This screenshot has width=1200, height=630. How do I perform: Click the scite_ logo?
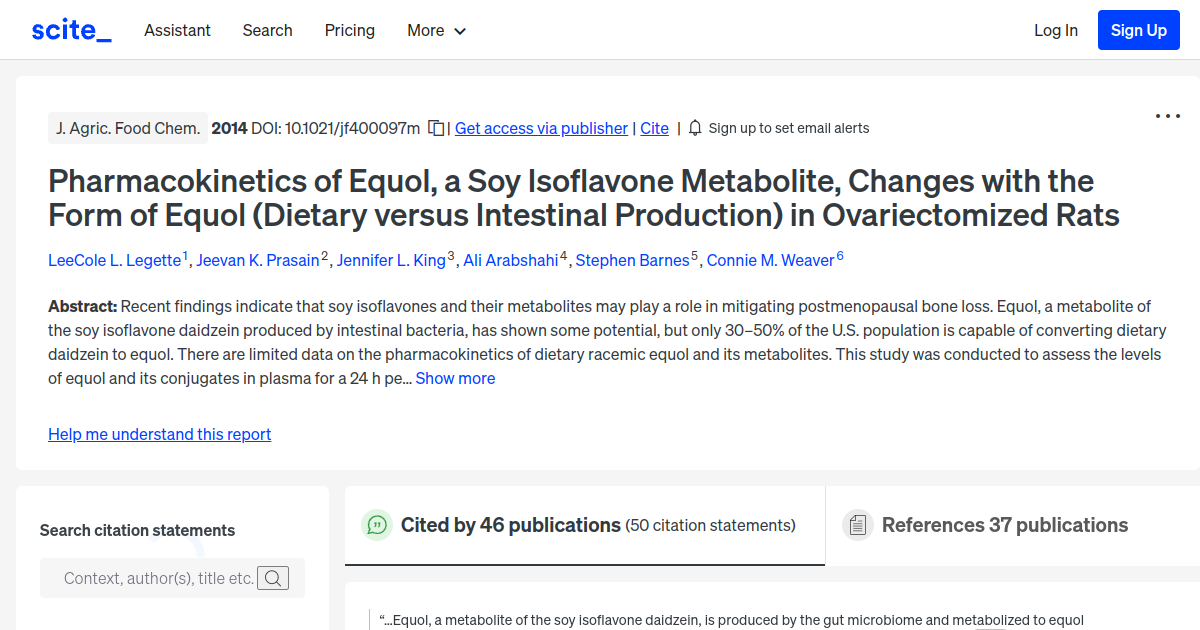70,29
